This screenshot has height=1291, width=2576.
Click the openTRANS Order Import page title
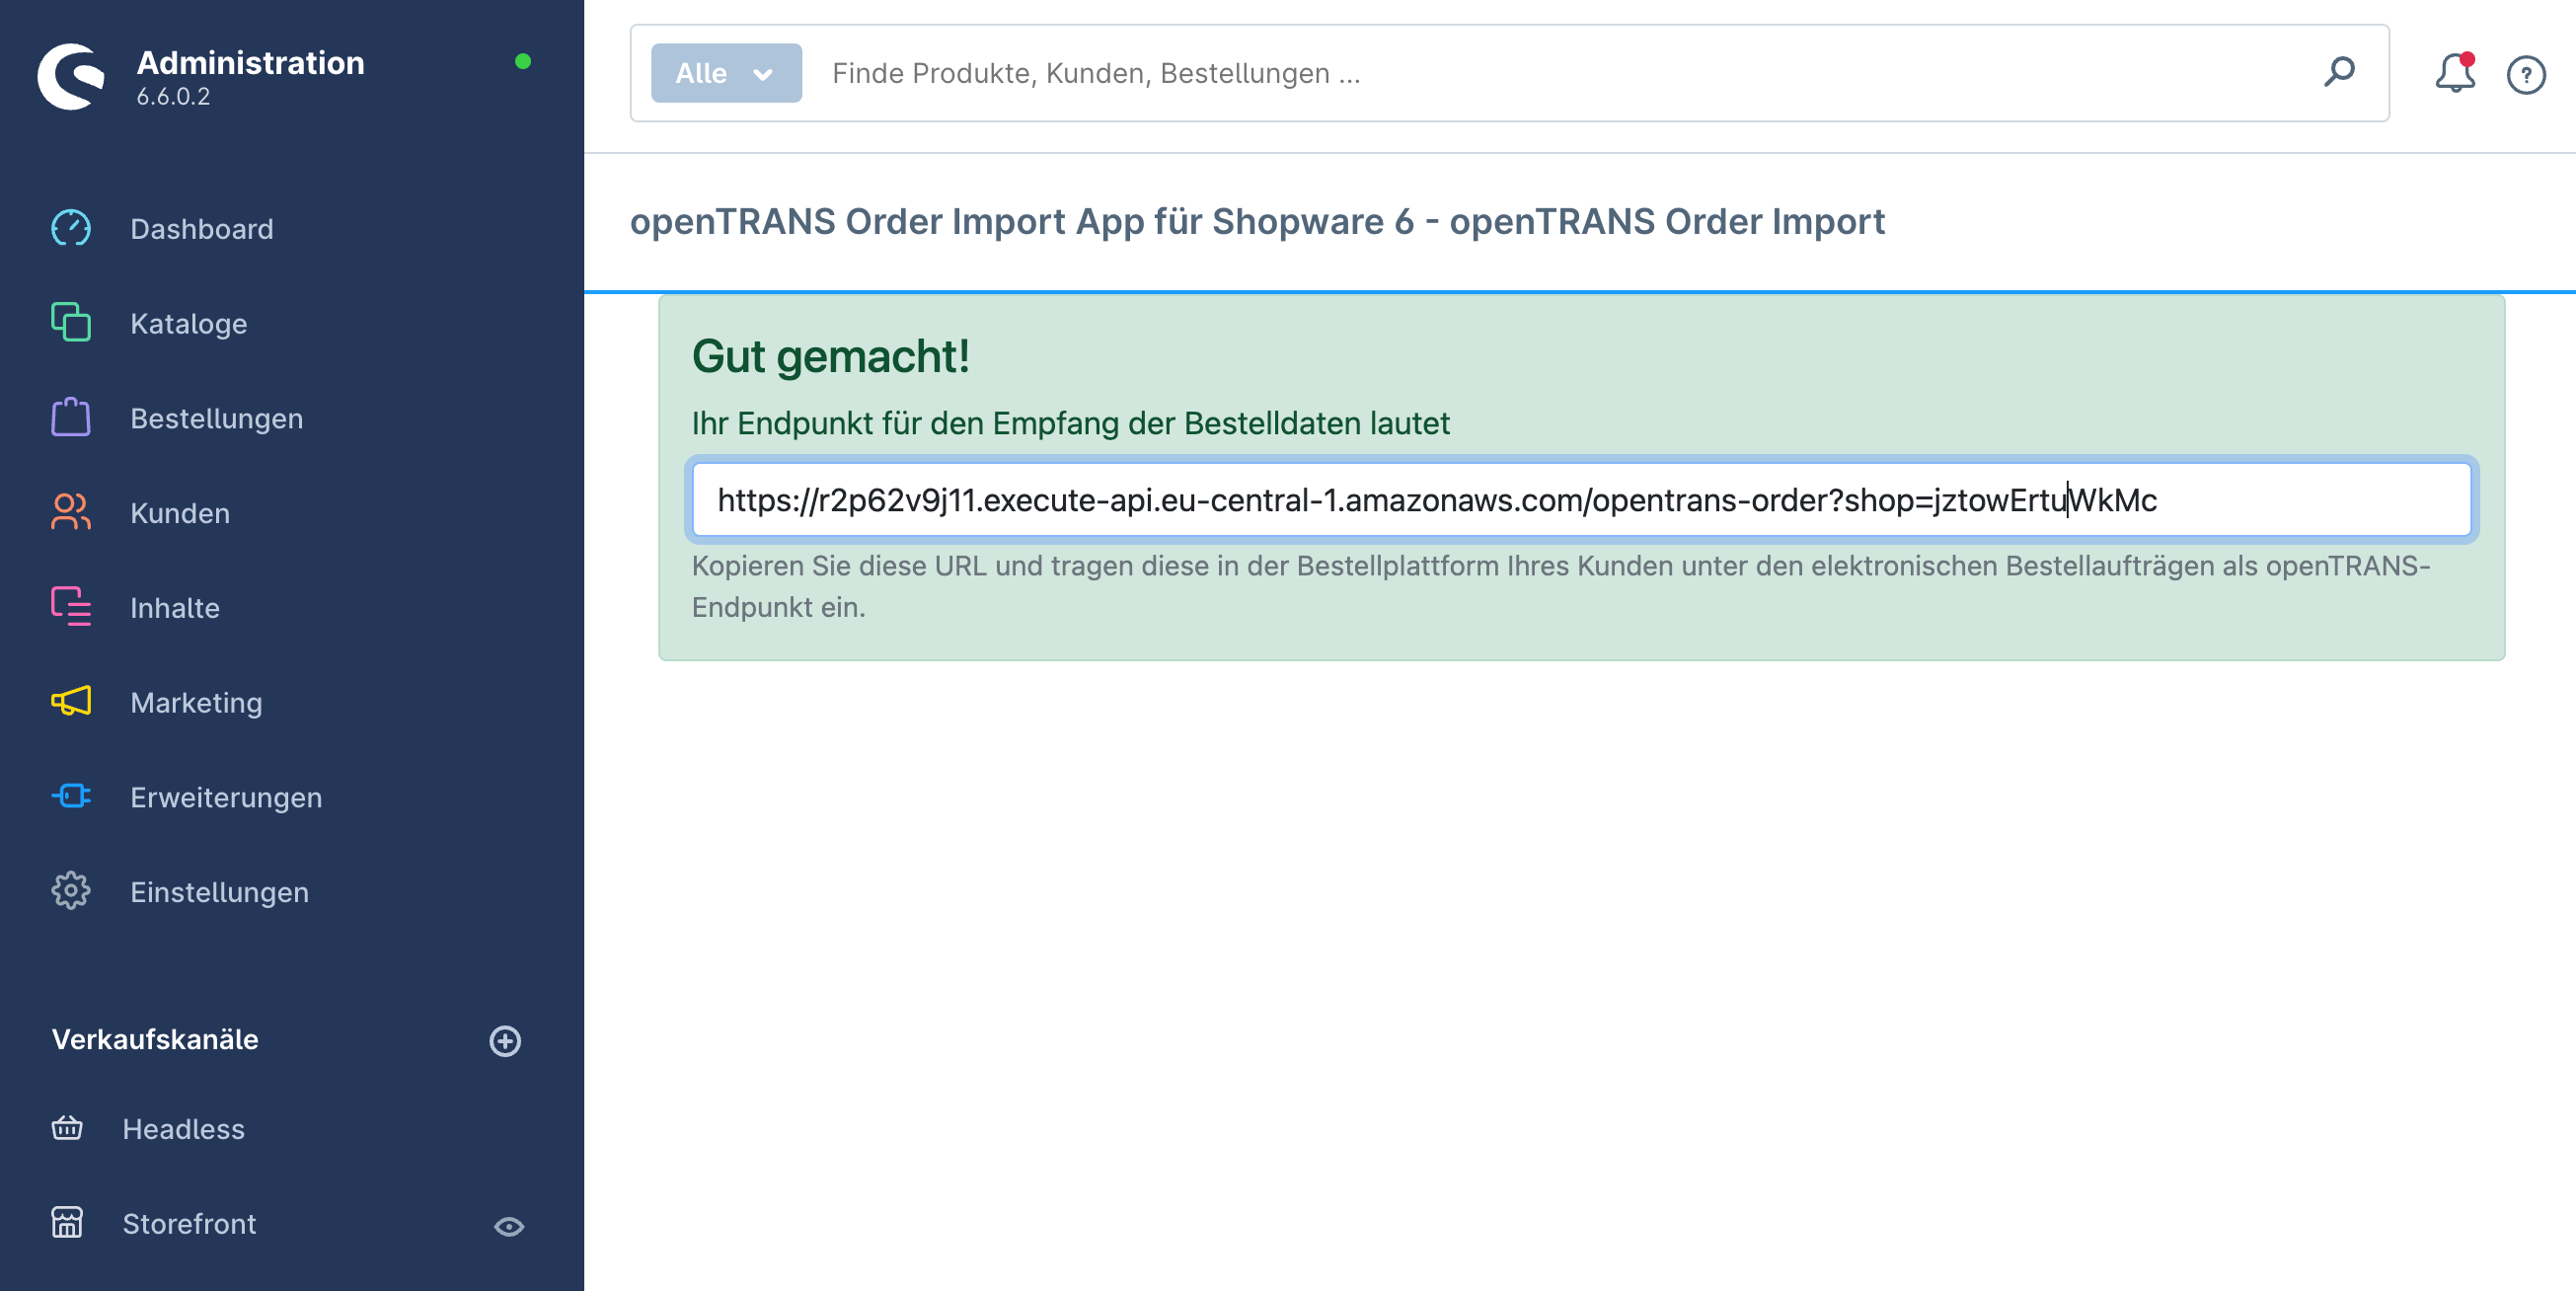click(x=1257, y=221)
